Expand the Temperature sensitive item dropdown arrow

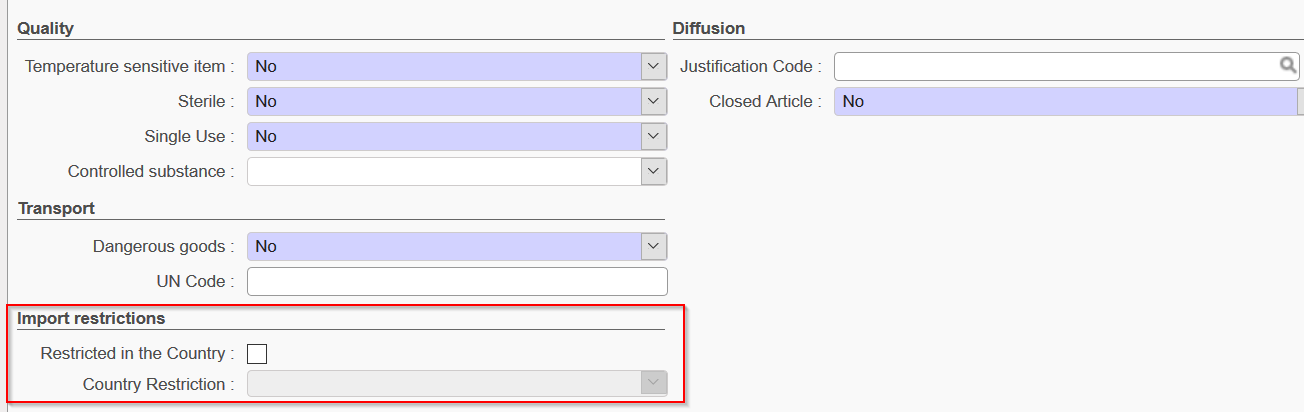coord(654,66)
